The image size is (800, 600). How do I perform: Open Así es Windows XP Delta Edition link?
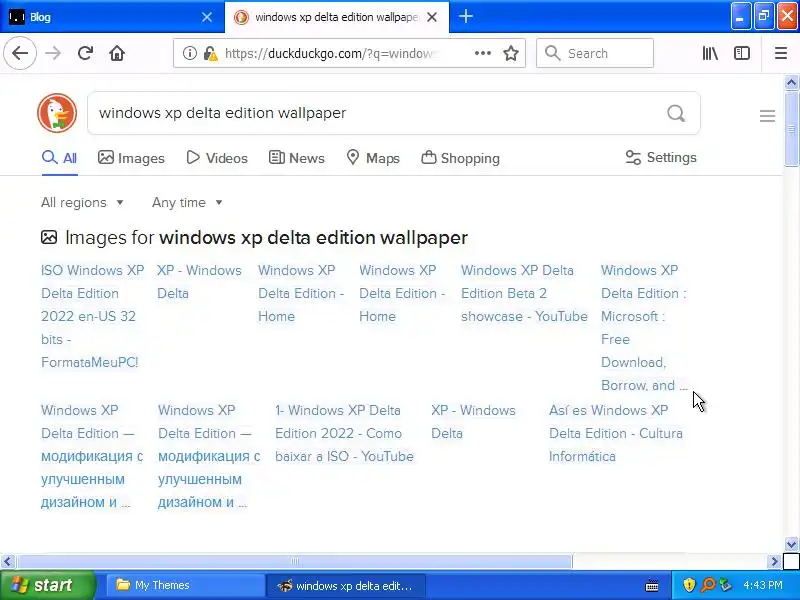(616, 433)
